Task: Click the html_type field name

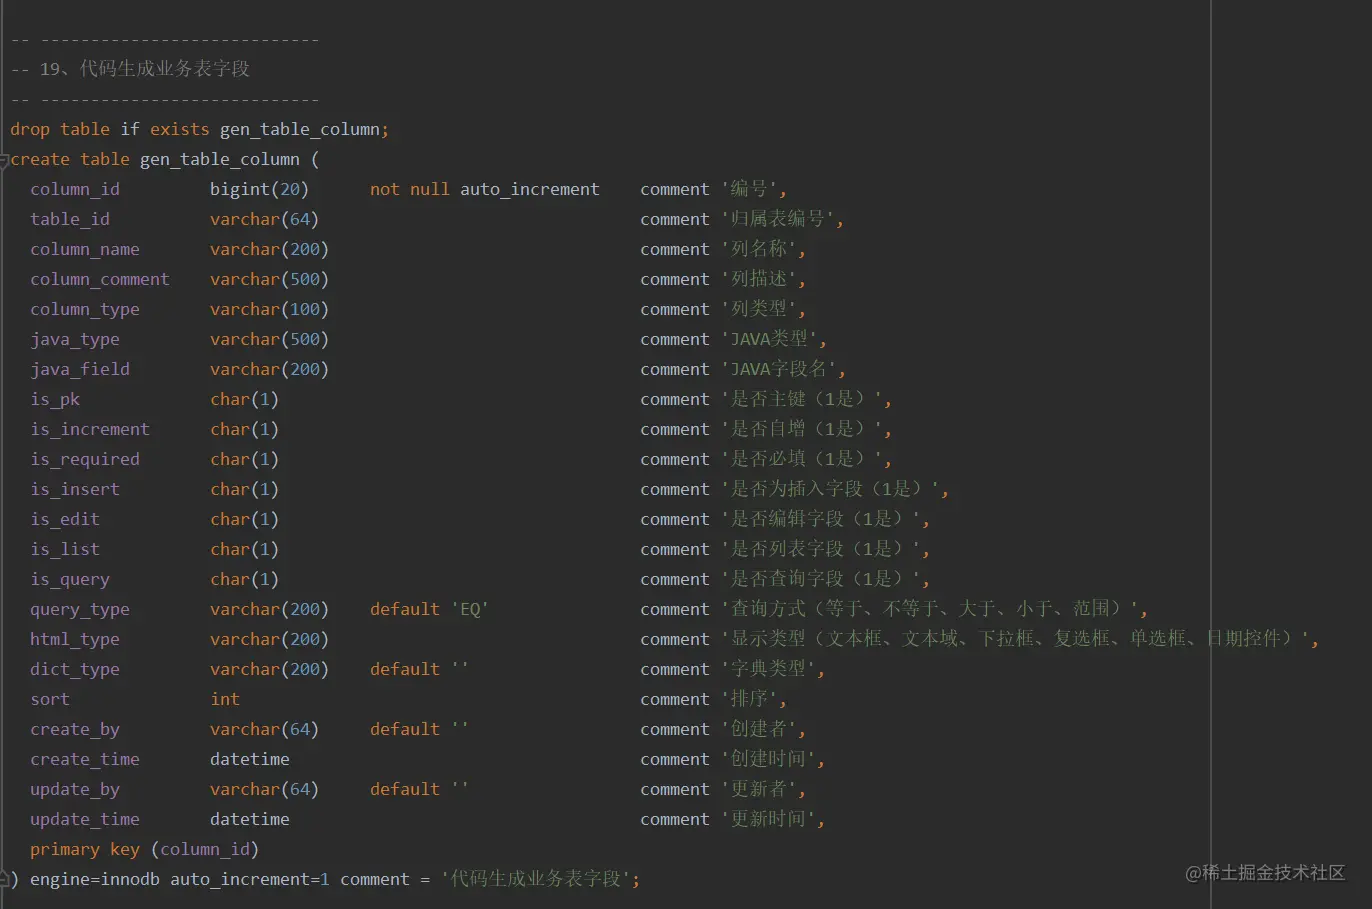Action: click(x=75, y=640)
